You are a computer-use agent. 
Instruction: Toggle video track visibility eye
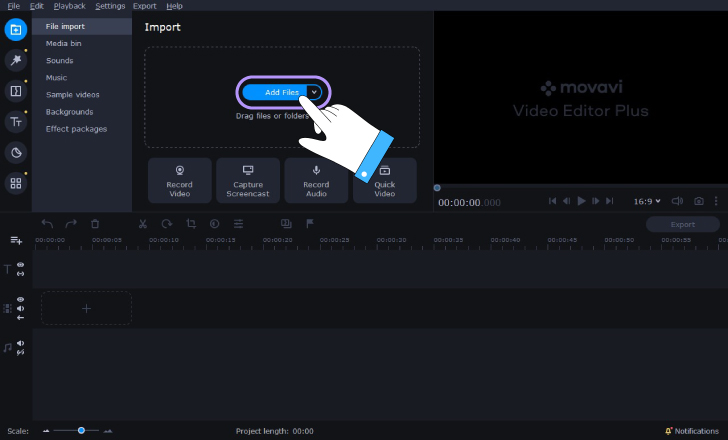(20, 299)
